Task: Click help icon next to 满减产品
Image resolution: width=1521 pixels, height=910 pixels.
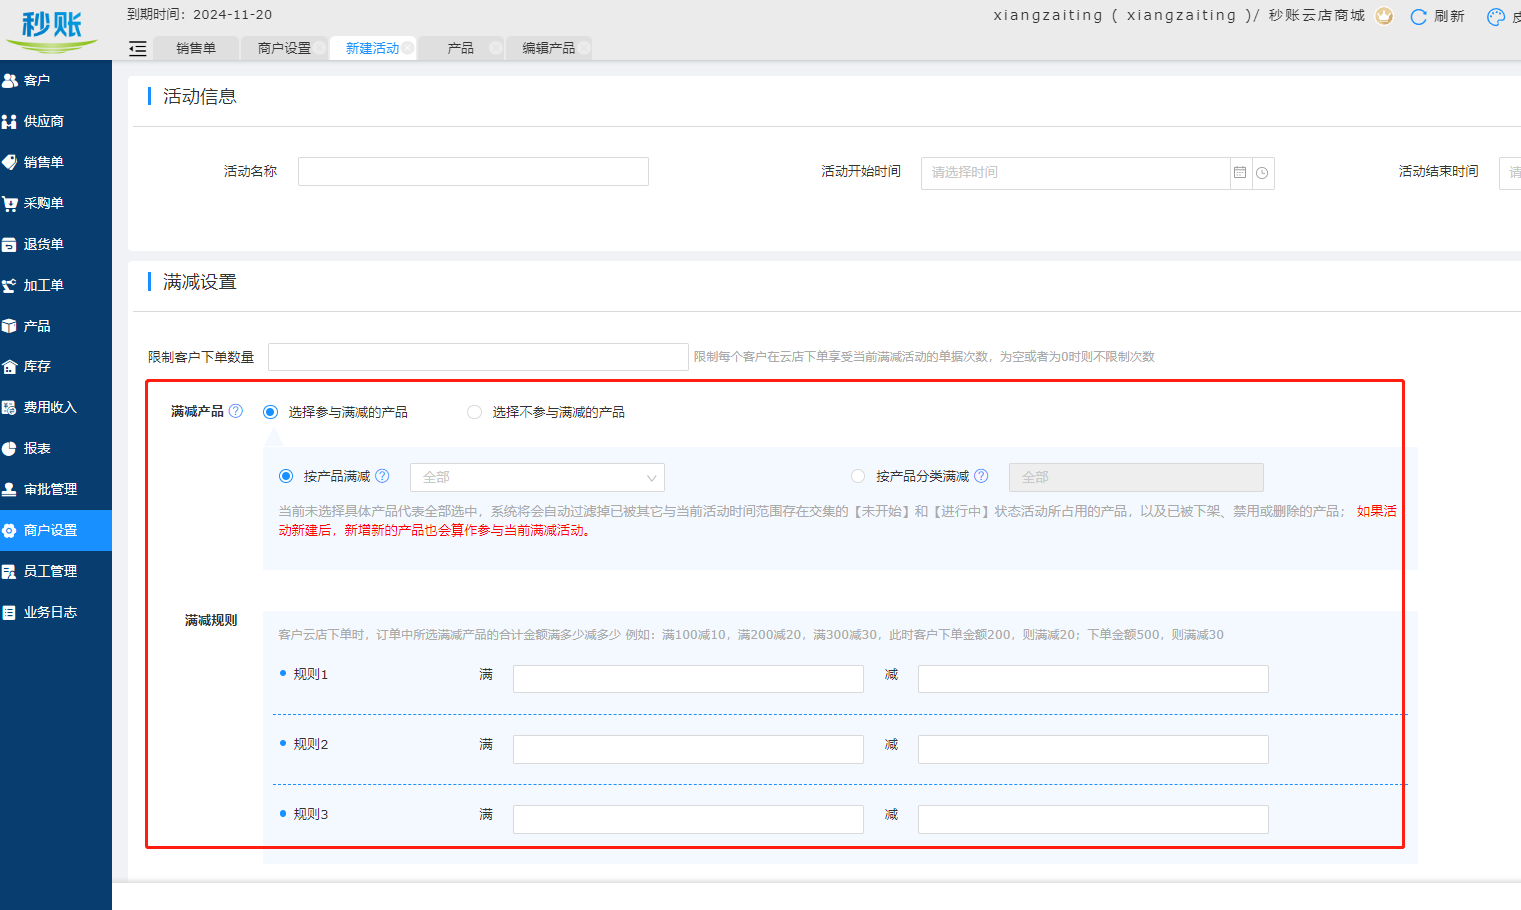Action: pos(236,411)
